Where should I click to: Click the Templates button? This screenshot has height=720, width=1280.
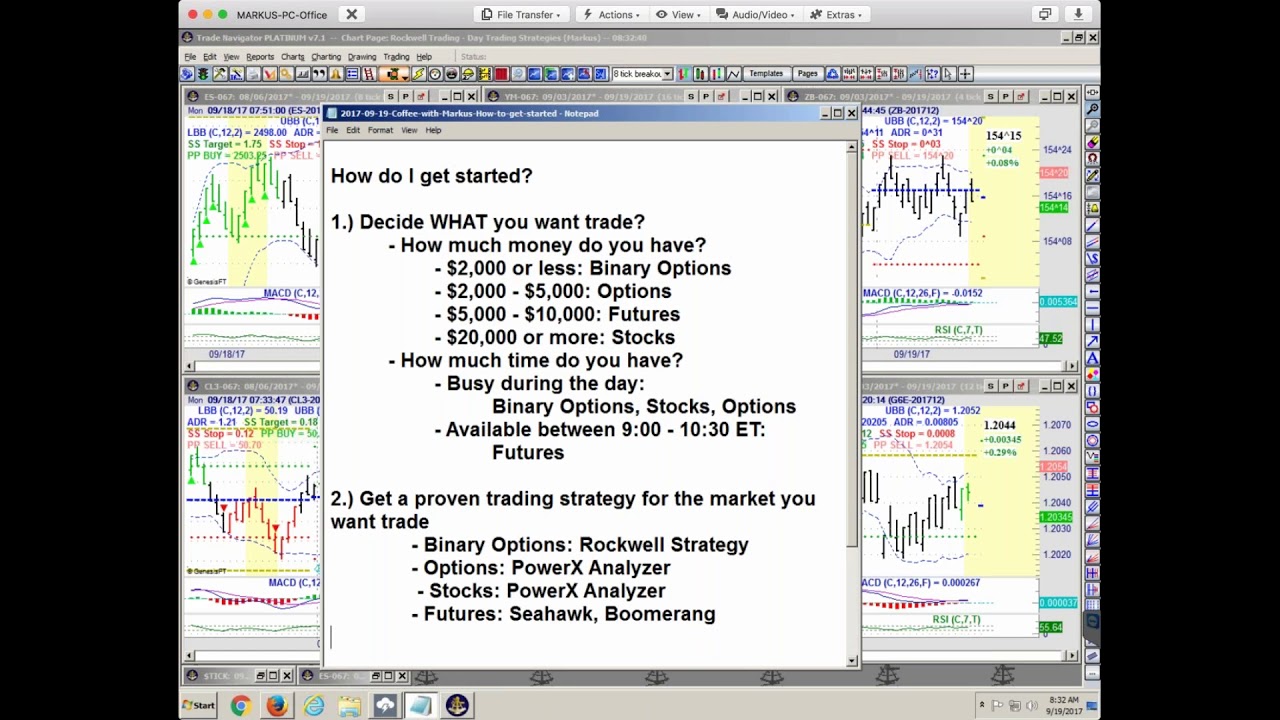coord(766,74)
